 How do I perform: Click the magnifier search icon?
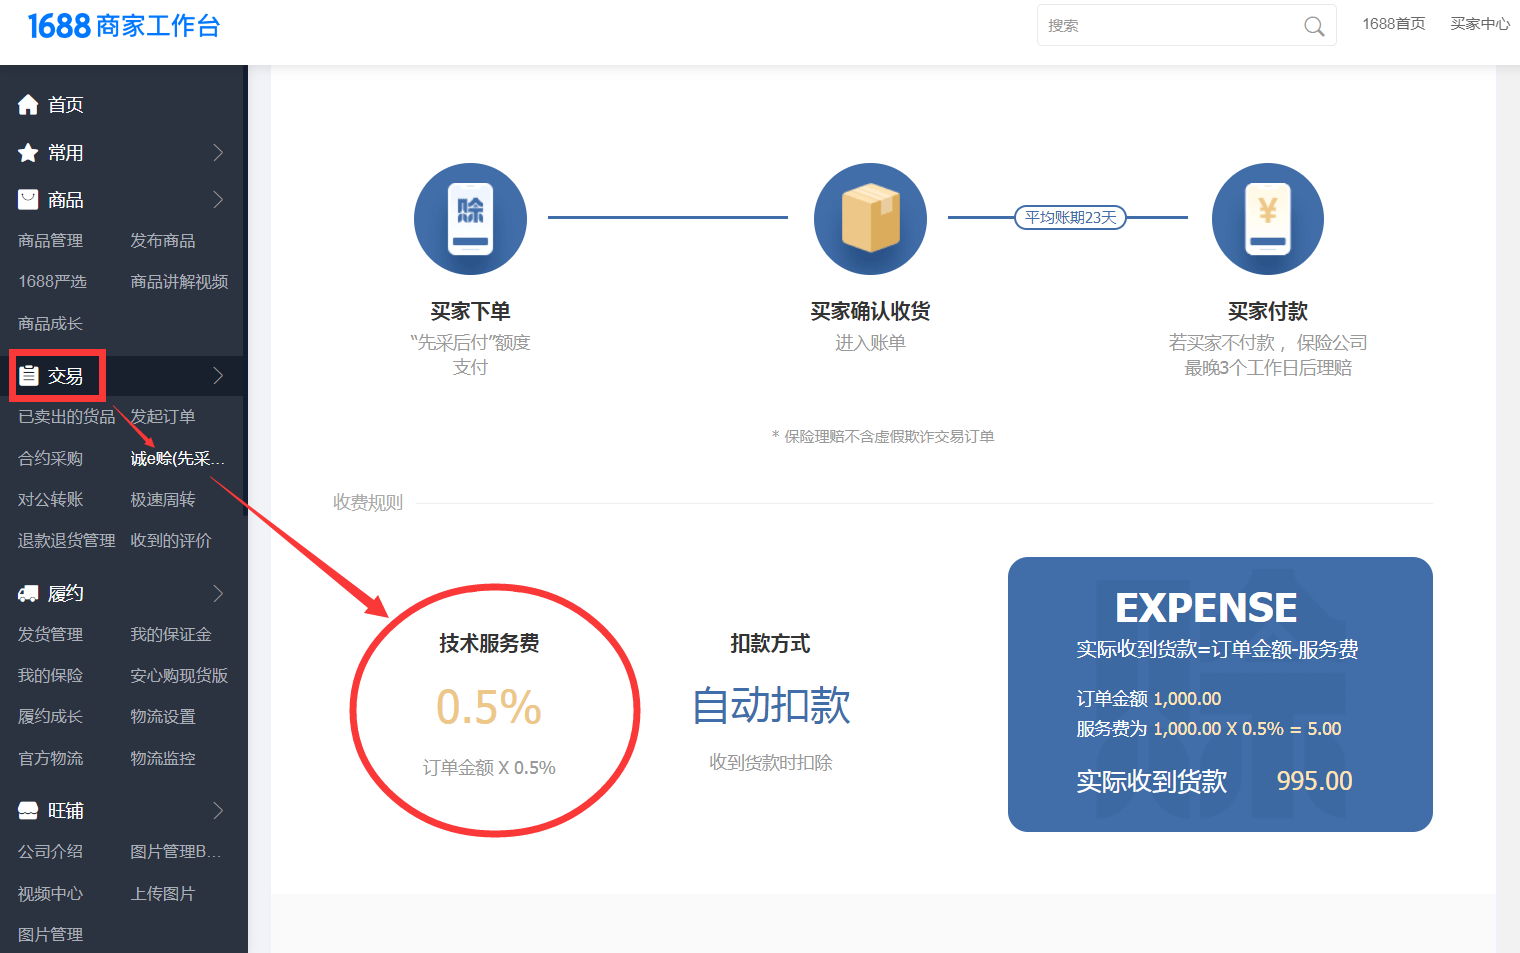1314,26
